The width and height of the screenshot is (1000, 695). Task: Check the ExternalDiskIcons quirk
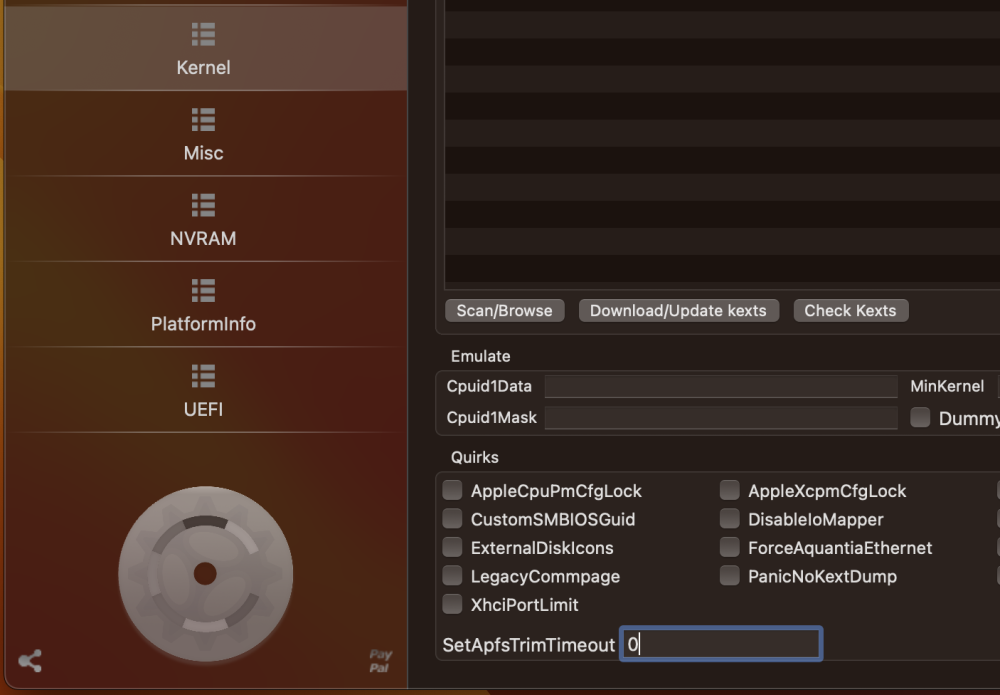(x=452, y=547)
